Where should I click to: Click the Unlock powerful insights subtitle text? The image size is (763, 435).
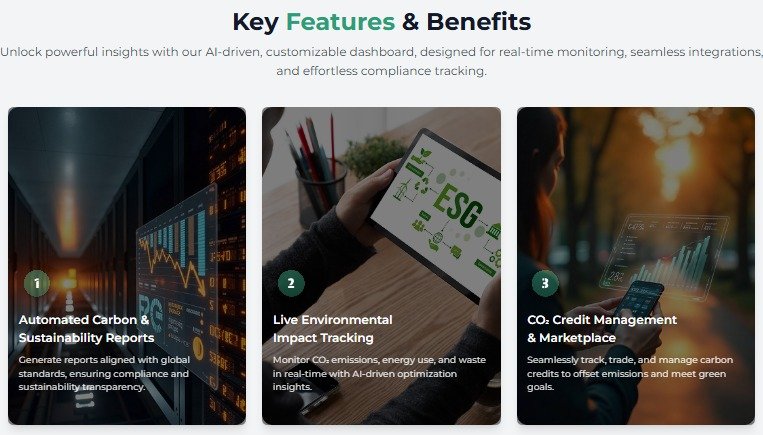pos(382,61)
